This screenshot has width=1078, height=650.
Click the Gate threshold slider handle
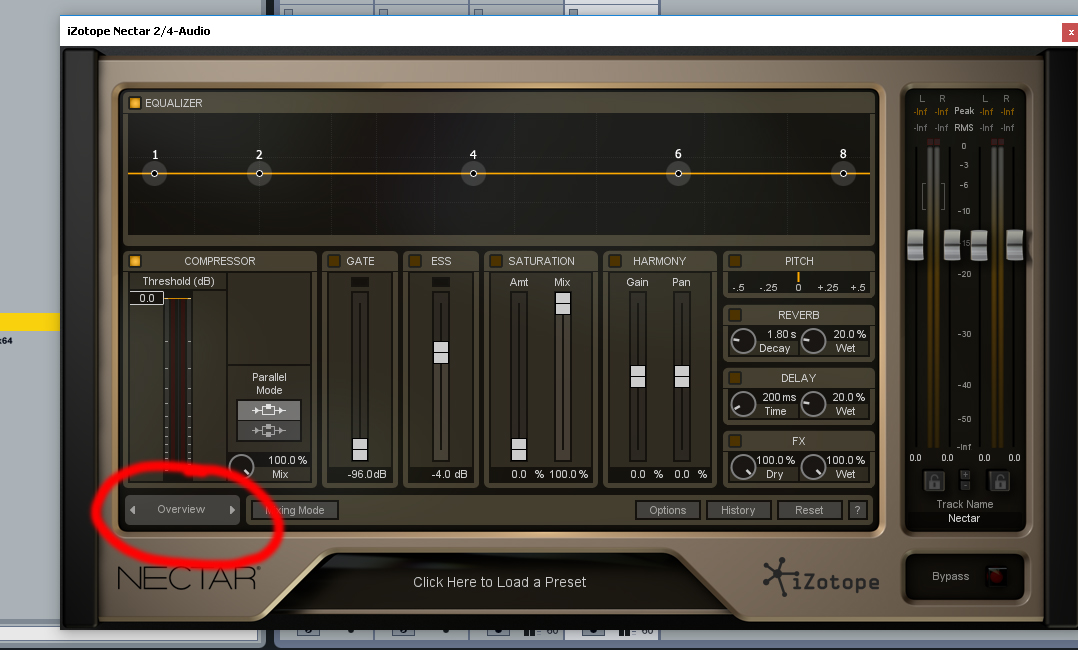(360, 449)
